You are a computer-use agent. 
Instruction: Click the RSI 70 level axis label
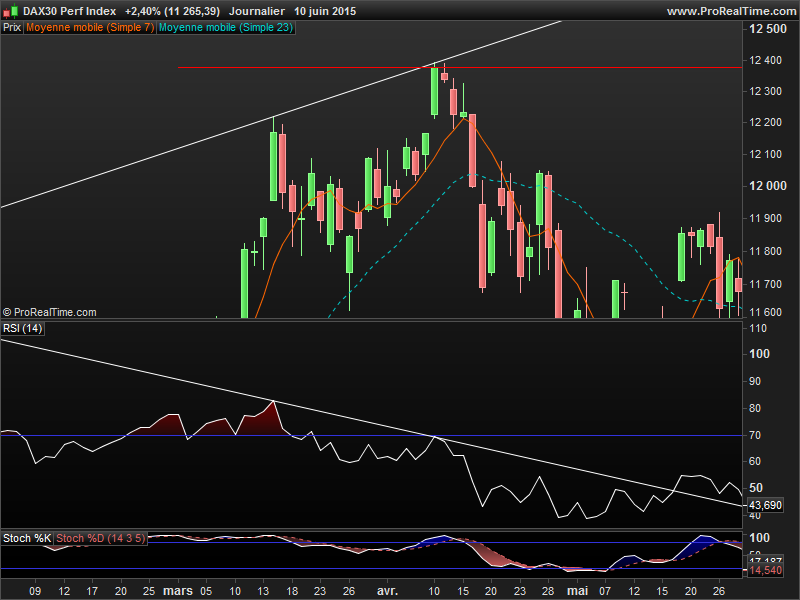[x=755, y=435]
